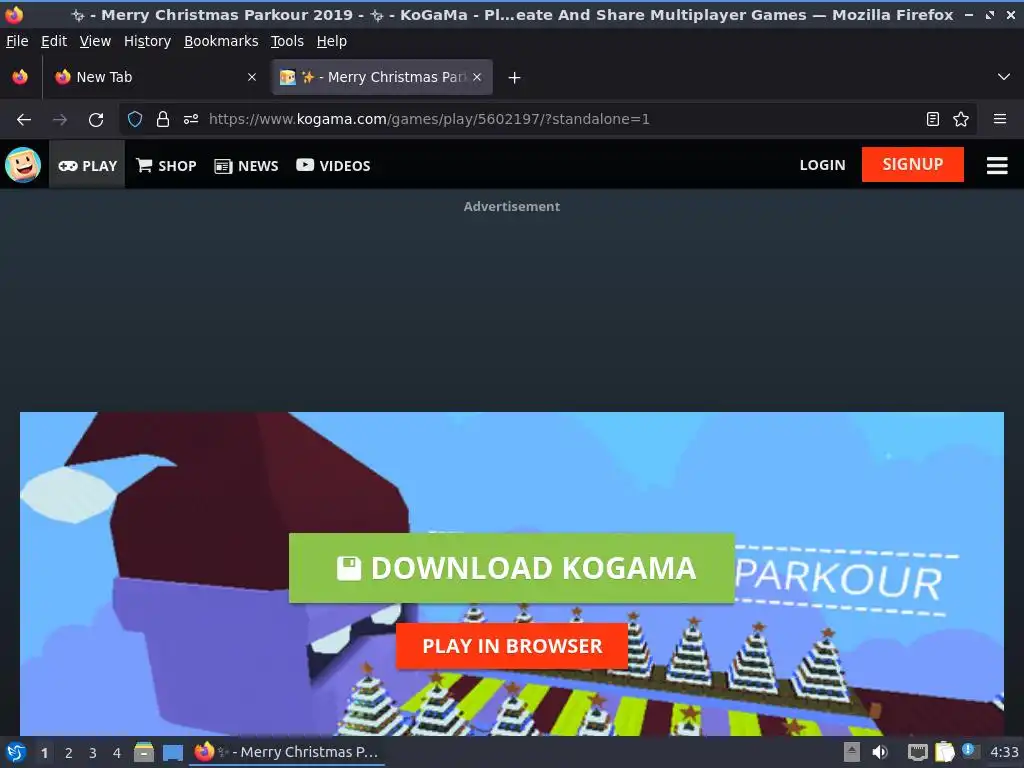
Task: Toggle reader view icon in address bar
Action: [933, 120]
